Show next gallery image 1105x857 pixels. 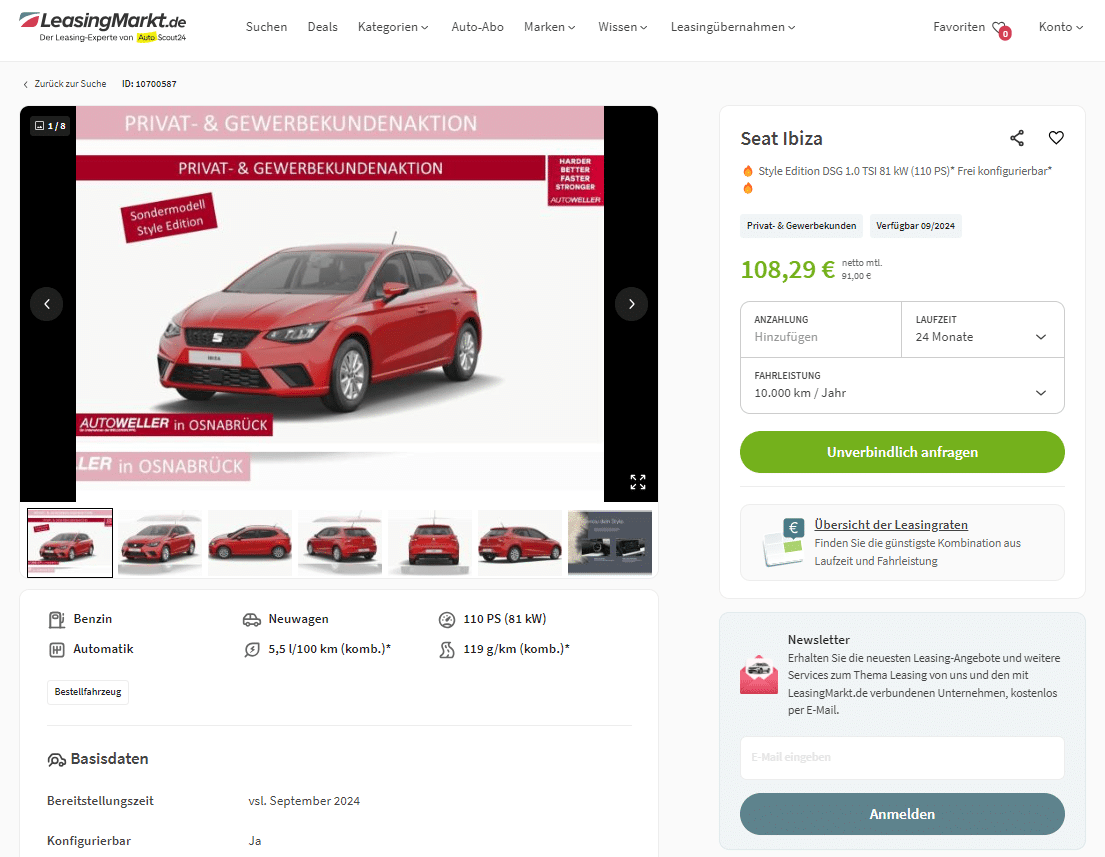click(631, 304)
